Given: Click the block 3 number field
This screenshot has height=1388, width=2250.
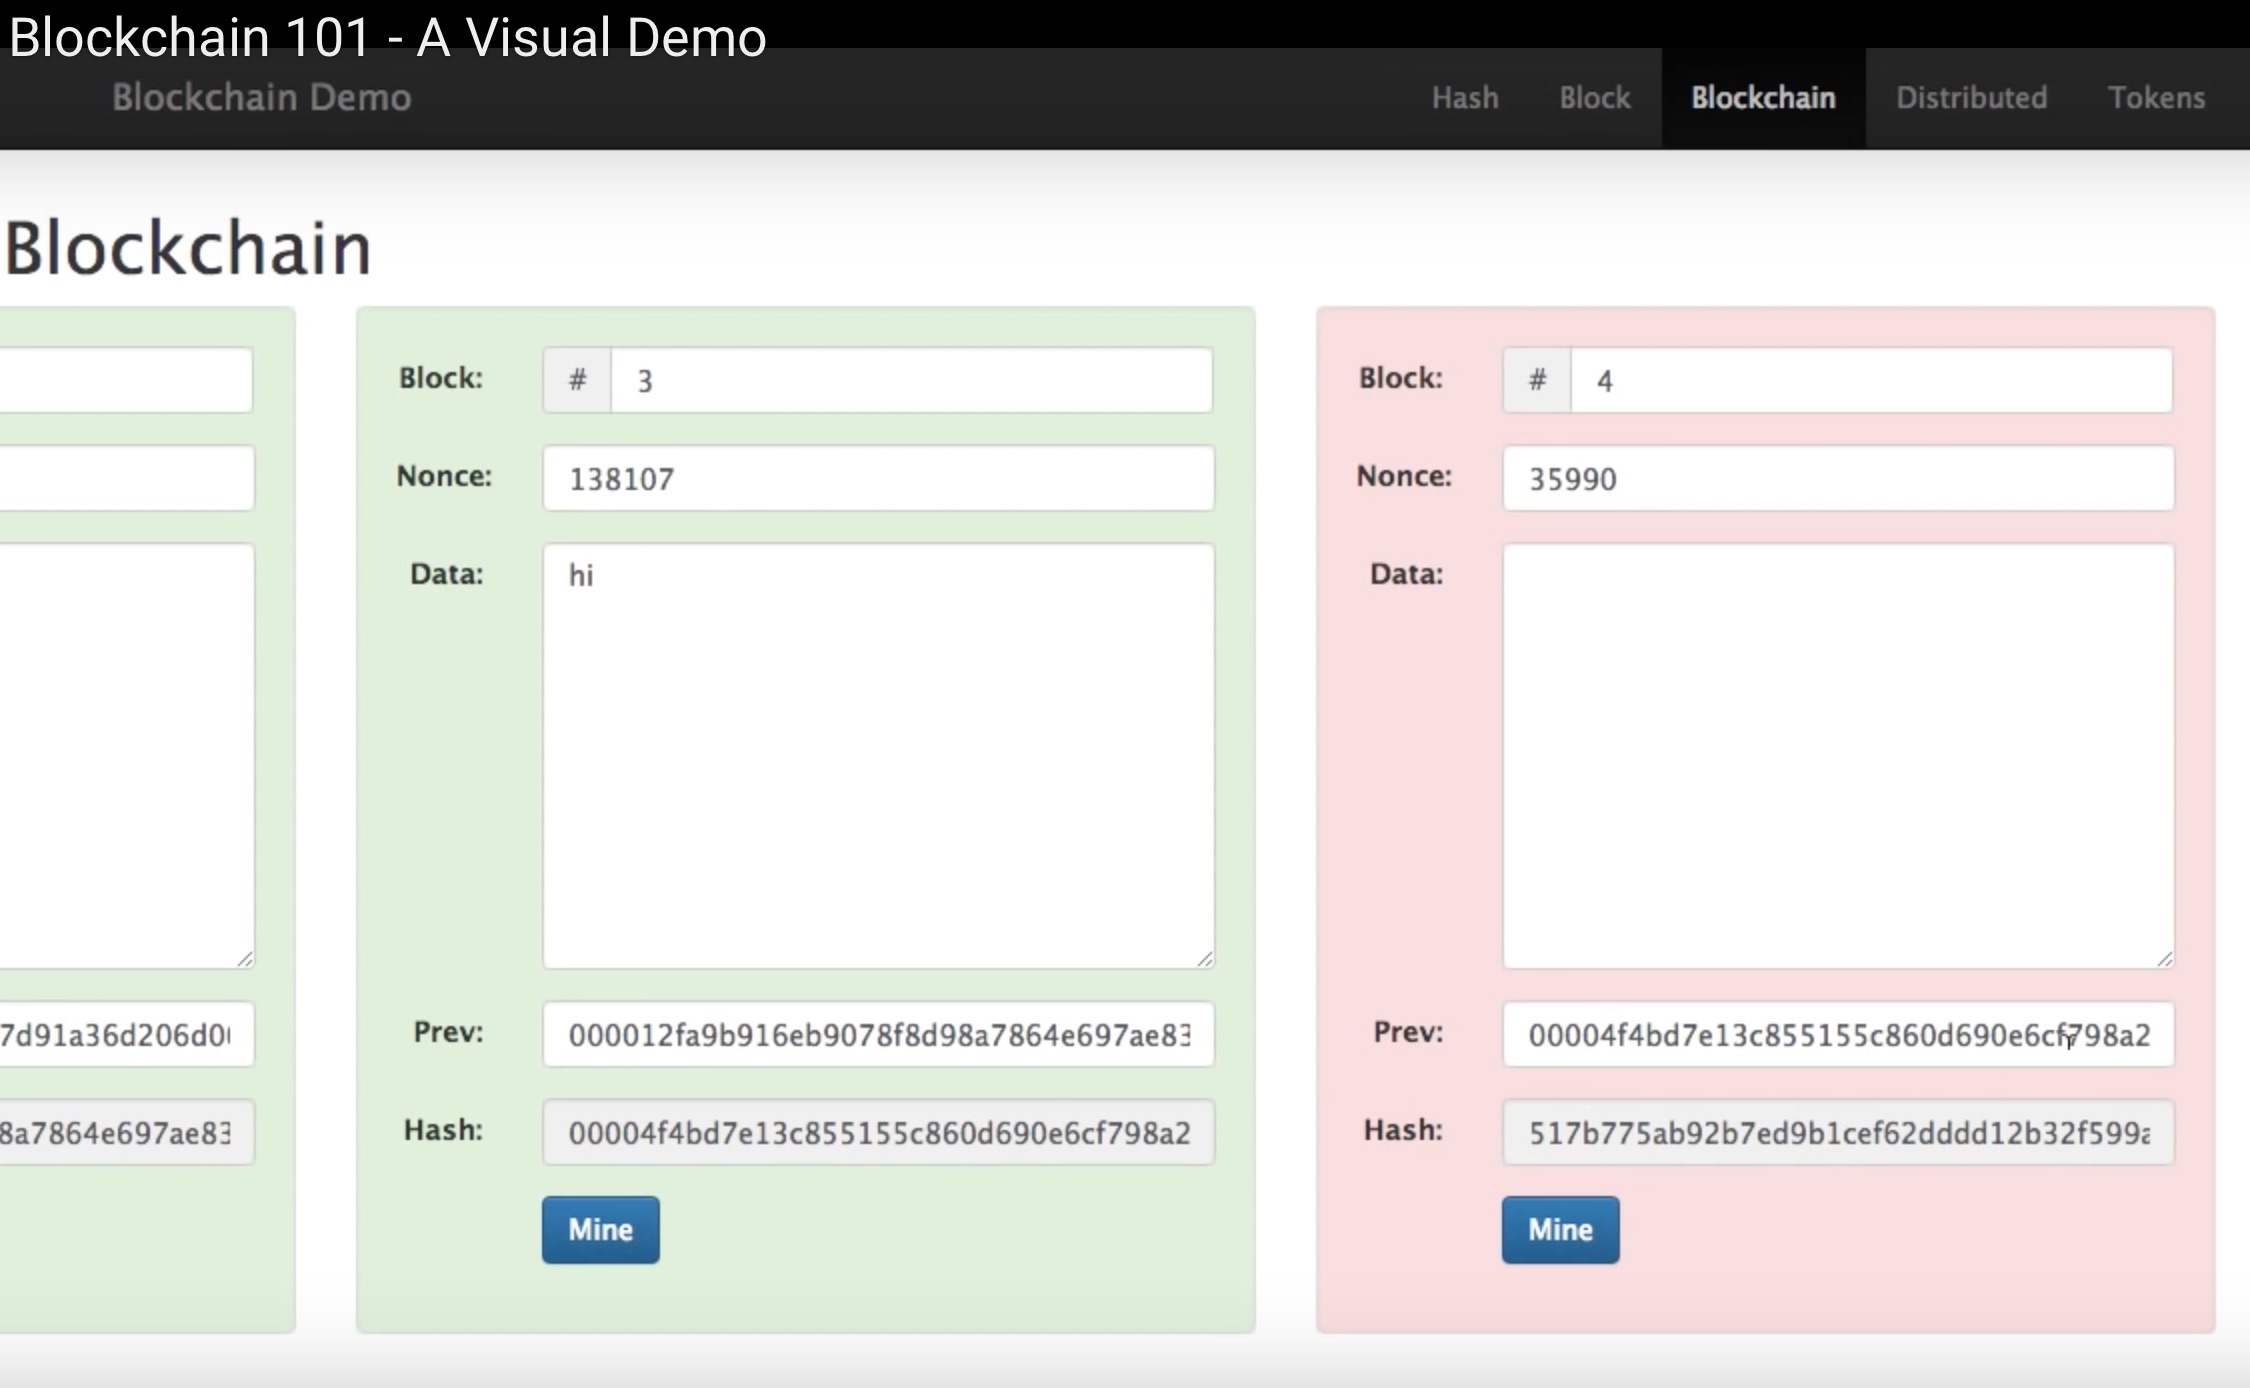Looking at the screenshot, I should click(x=910, y=380).
